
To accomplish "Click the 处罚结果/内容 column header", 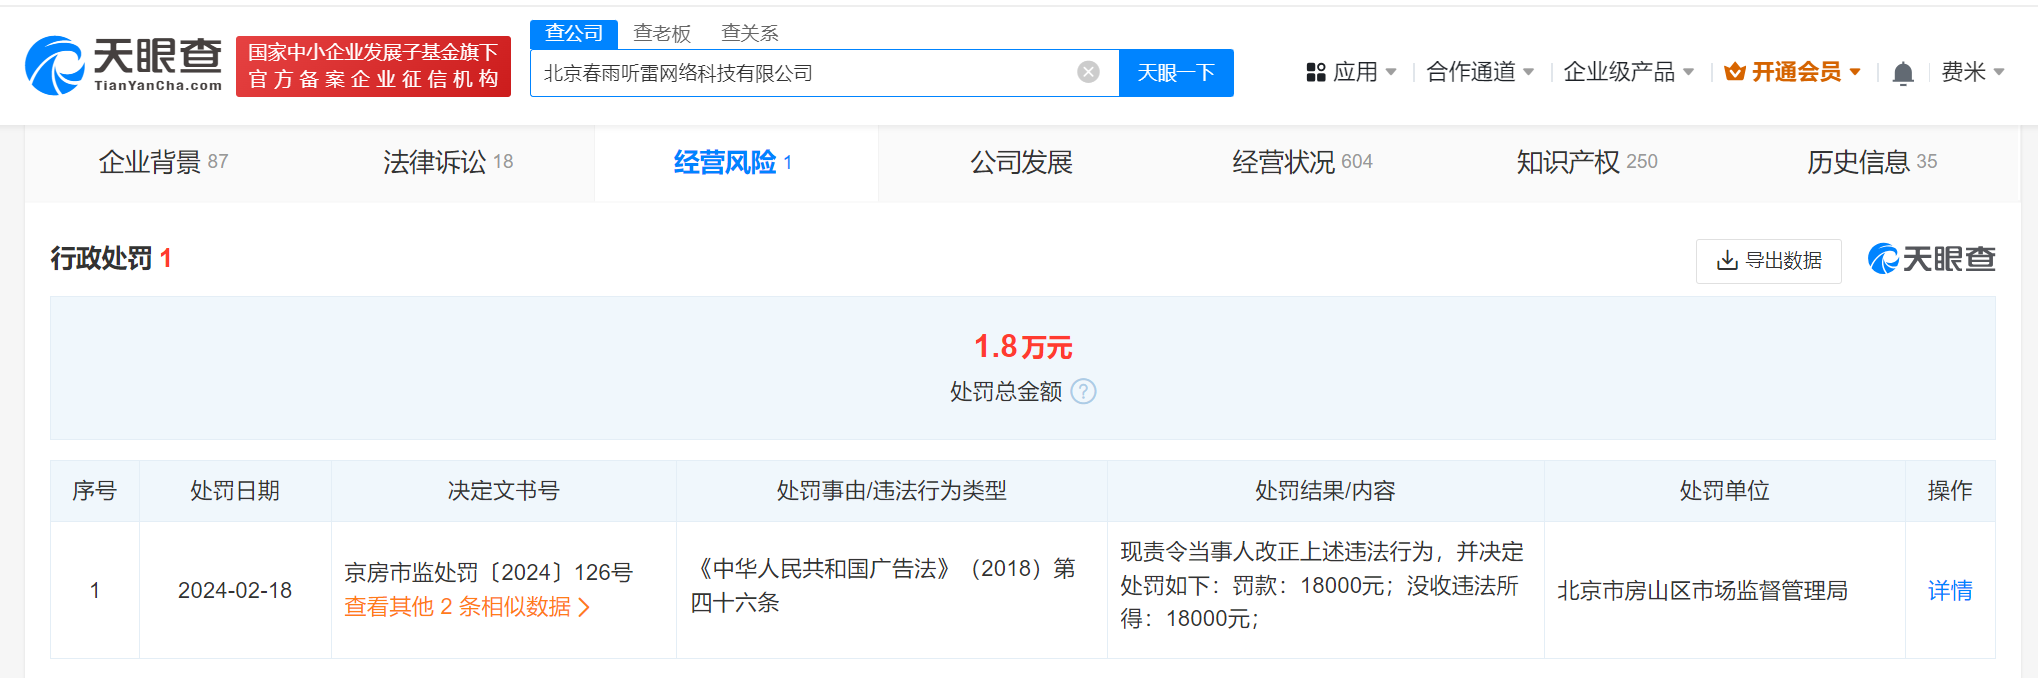I will tap(1326, 491).
